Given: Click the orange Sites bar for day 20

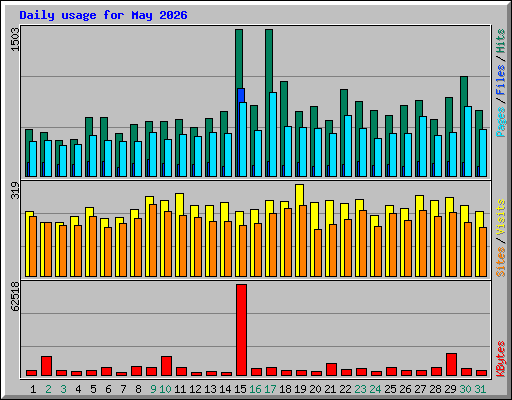Looking at the screenshot, I should point(318,253).
